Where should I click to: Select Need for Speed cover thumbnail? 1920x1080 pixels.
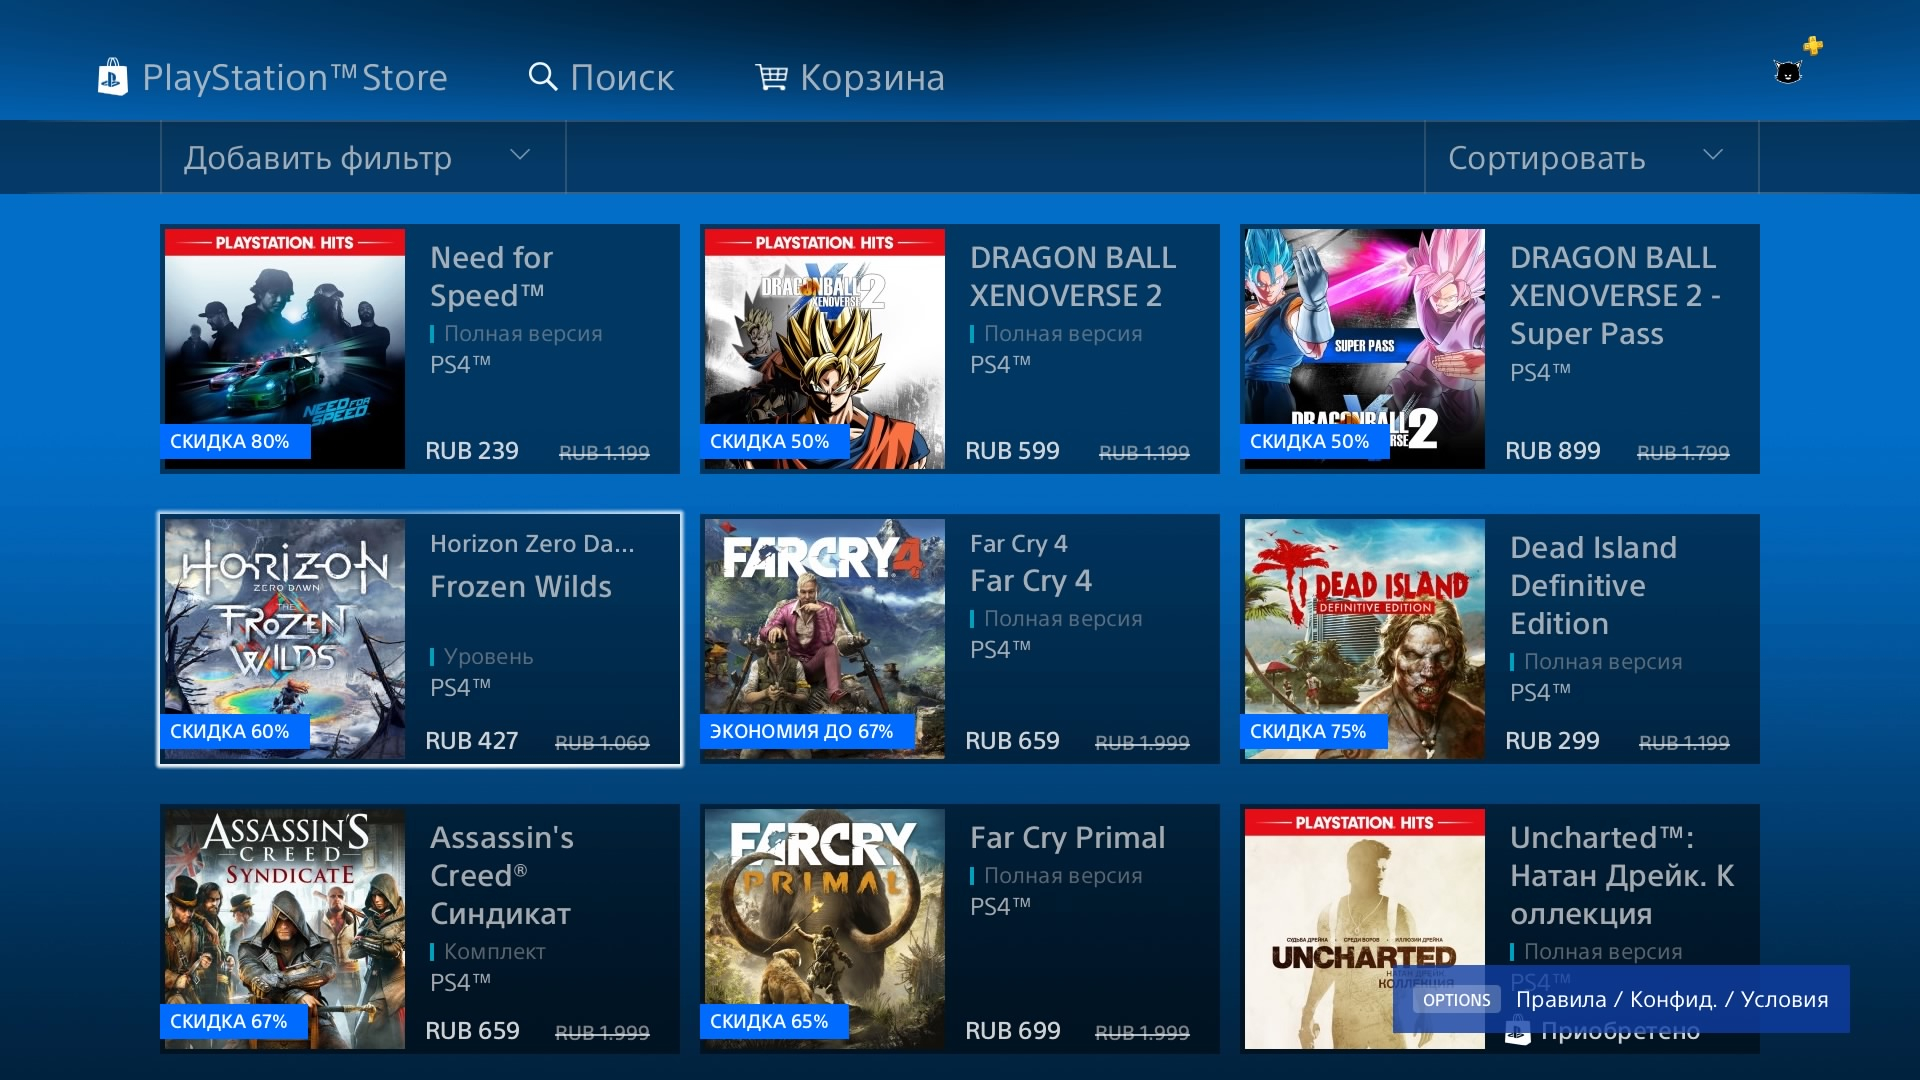285,349
